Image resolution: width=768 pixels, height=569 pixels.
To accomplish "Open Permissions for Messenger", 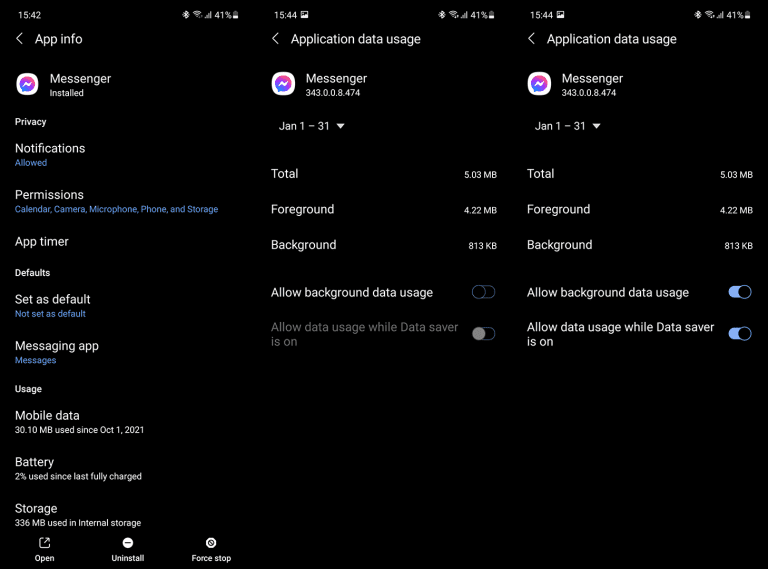I will click(50, 201).
